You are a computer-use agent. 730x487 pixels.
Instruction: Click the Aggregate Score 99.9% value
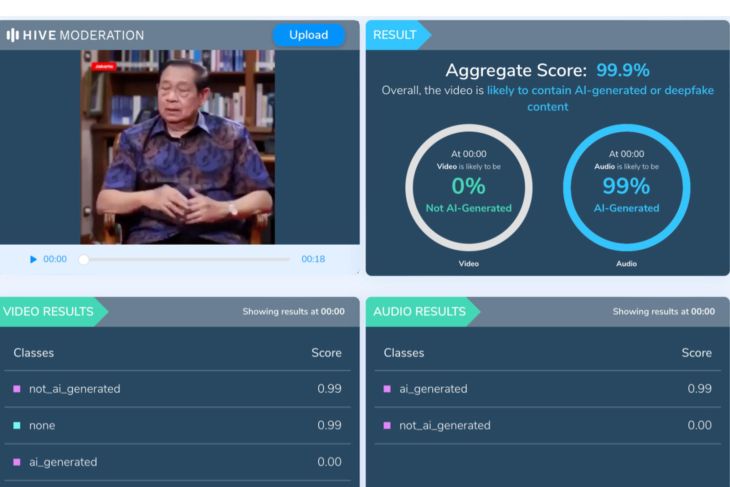click(x=623, y=70)
